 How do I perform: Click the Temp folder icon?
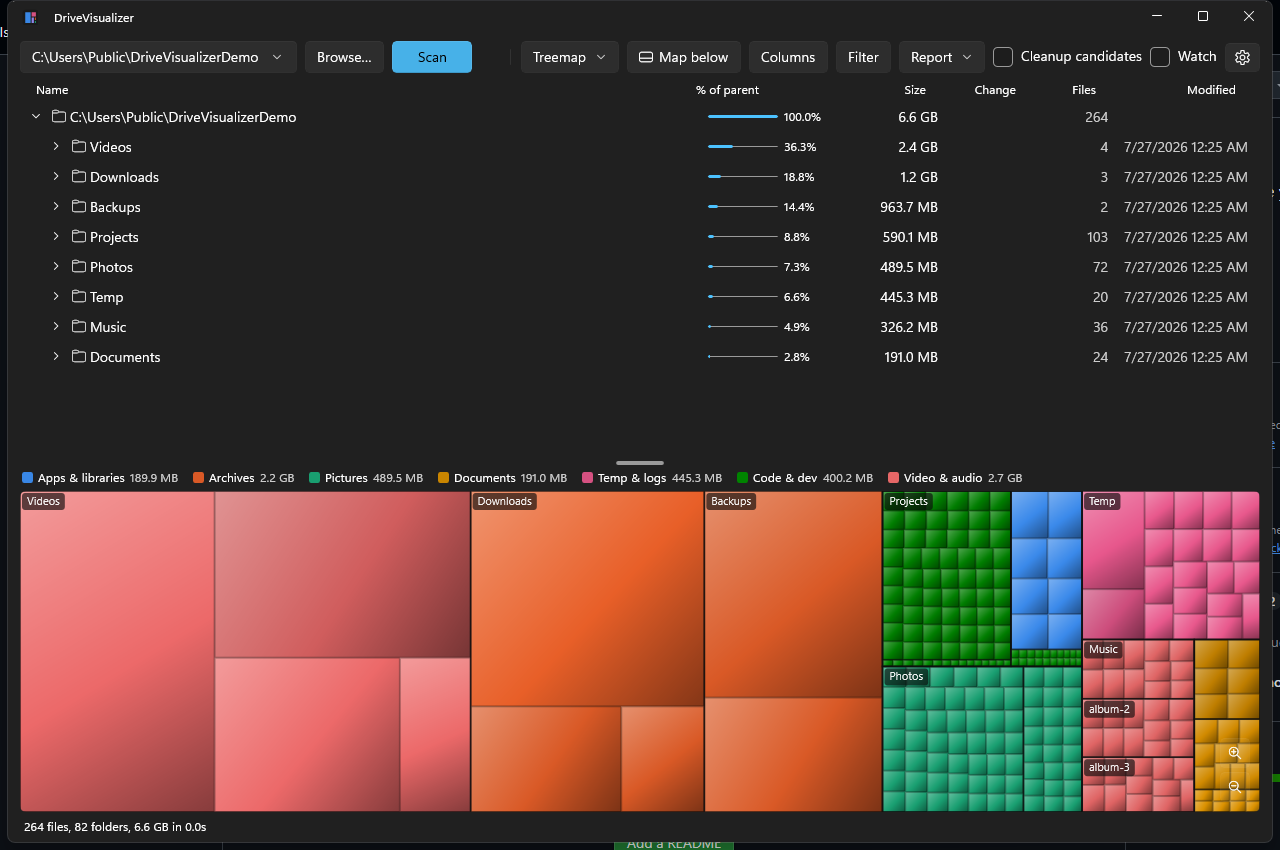click(x=79, y=297)
